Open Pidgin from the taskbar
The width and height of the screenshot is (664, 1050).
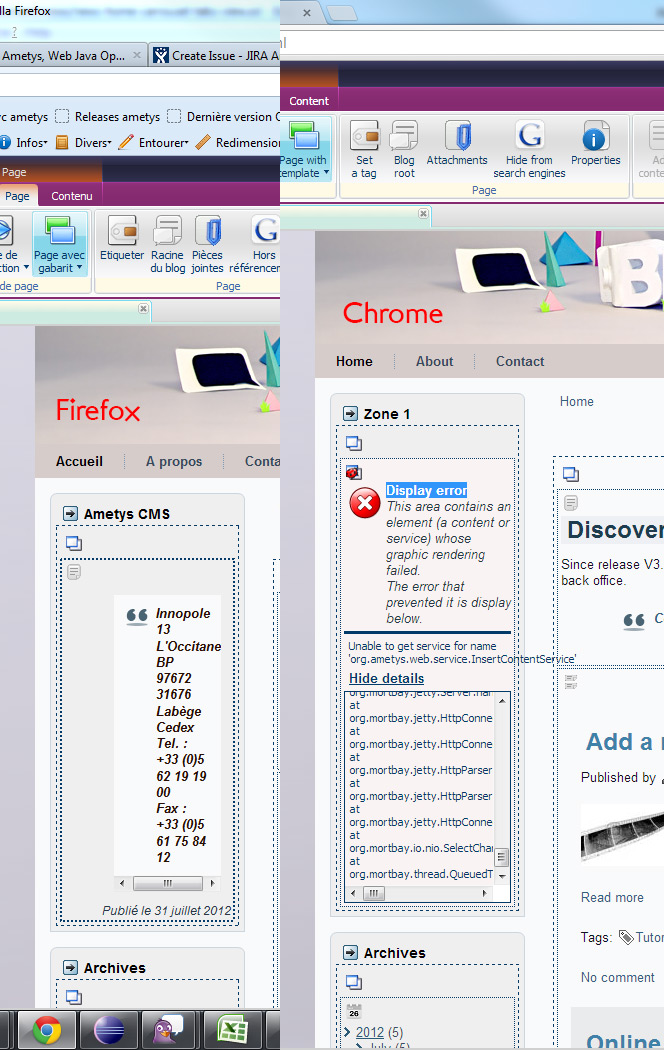coord(170,1029)
